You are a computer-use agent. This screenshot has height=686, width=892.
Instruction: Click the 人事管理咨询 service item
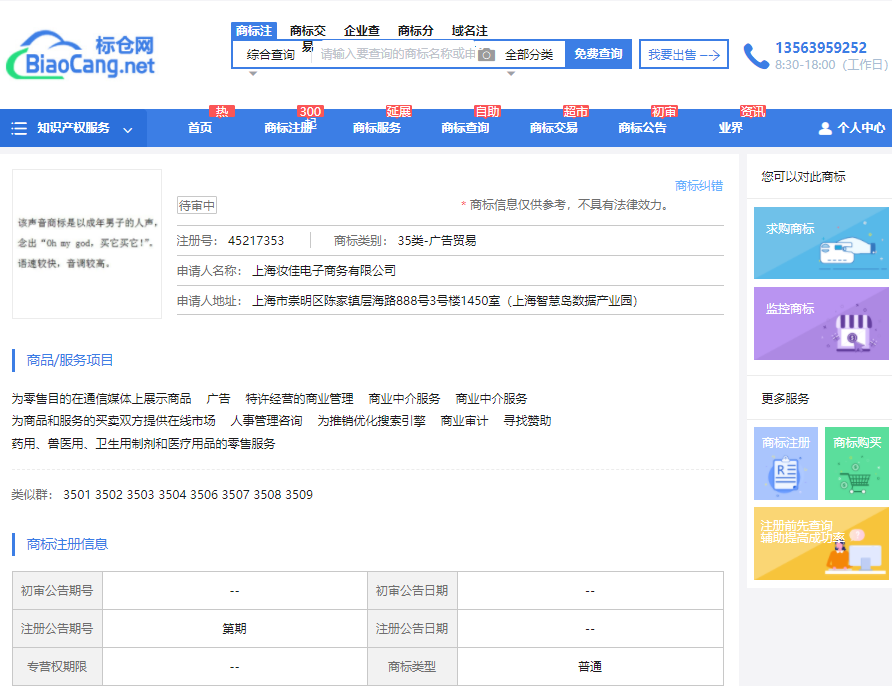coord(266,421)
